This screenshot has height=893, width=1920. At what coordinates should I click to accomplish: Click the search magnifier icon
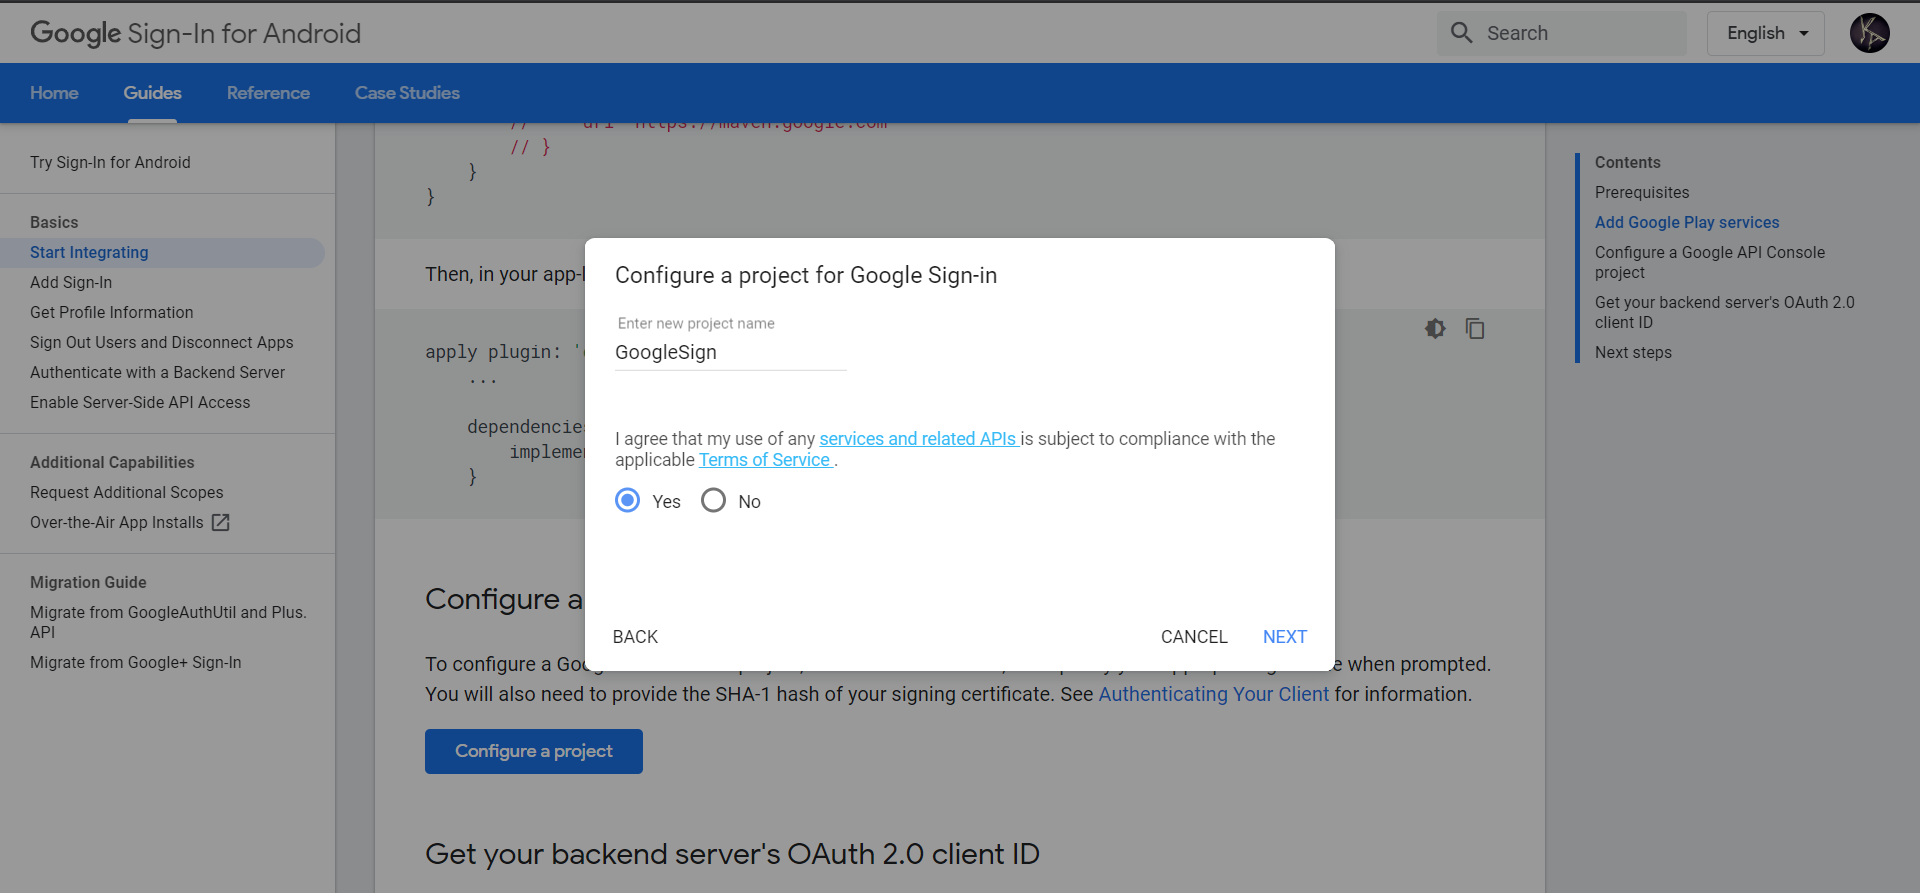tap(1461, 33)
